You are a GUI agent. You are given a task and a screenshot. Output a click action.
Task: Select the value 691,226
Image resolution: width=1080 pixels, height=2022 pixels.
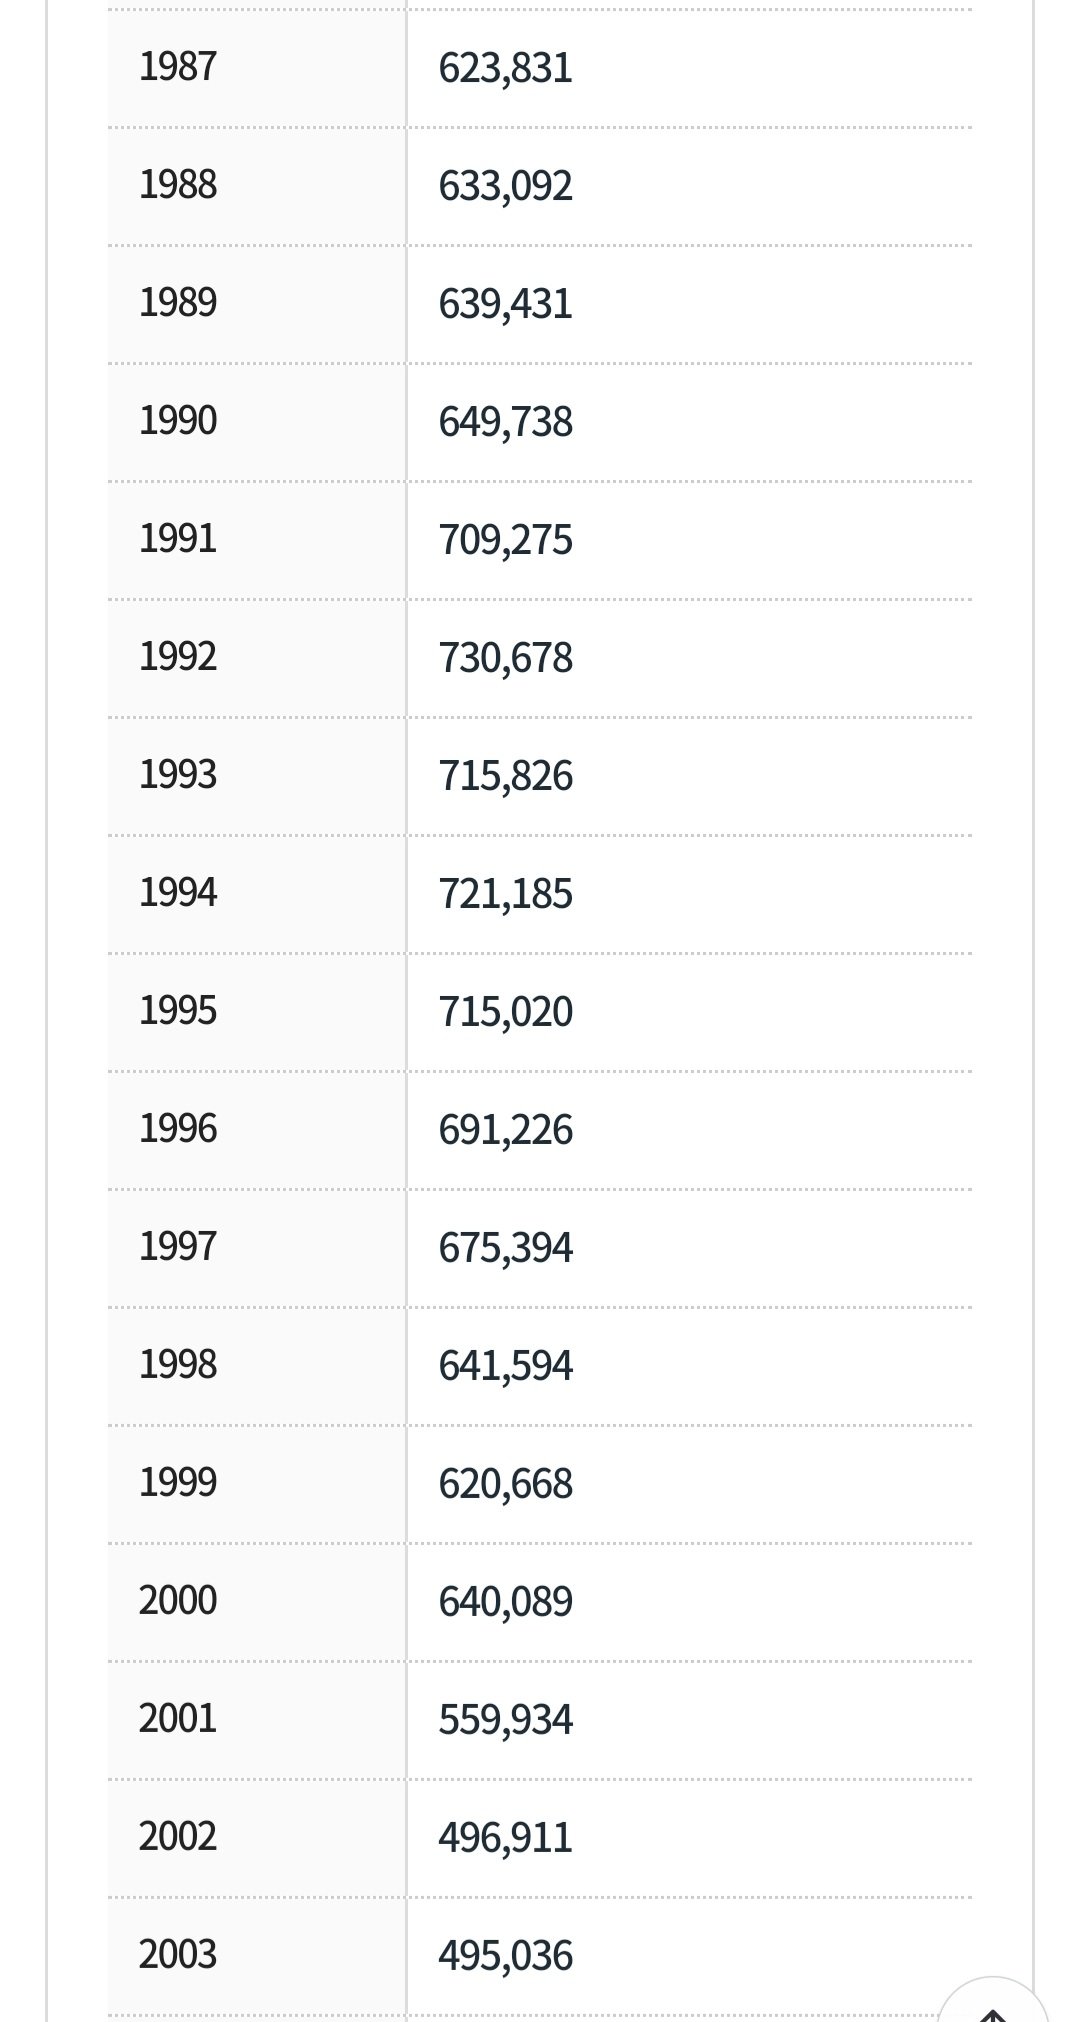coord(505,1130)
